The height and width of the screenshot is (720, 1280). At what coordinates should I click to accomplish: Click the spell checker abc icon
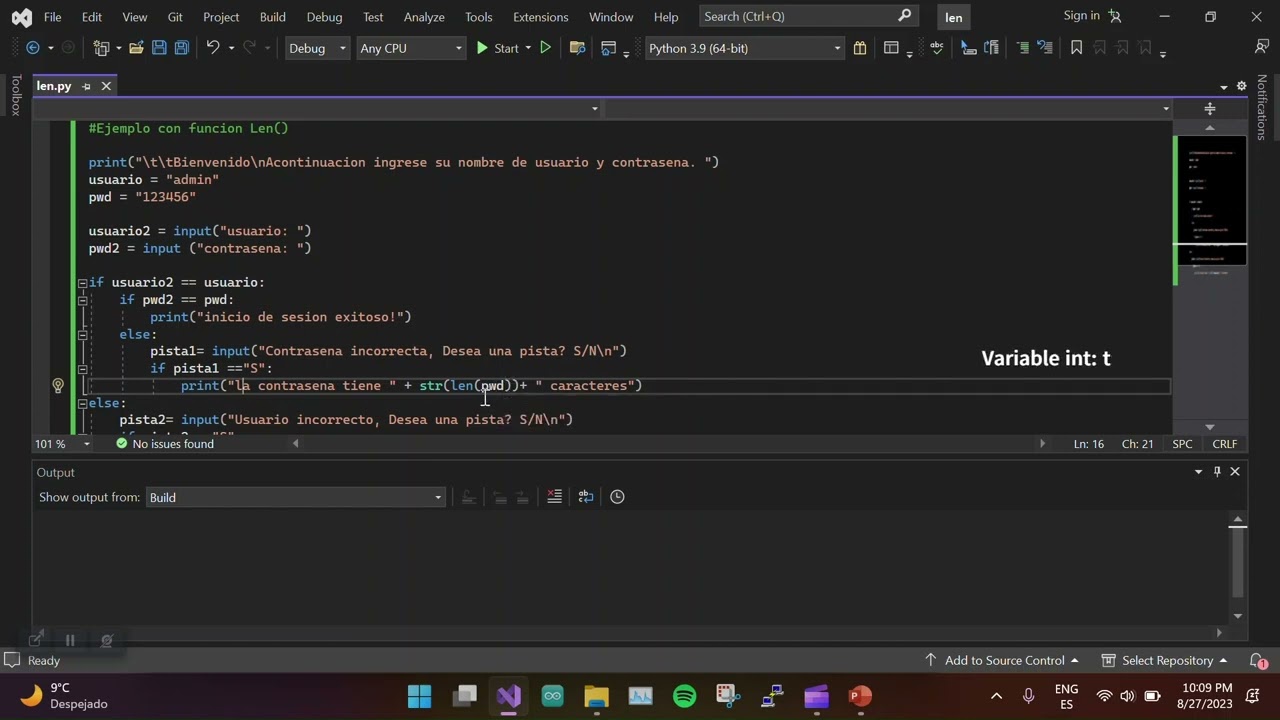pyautogui.click(x=937, y=48)
